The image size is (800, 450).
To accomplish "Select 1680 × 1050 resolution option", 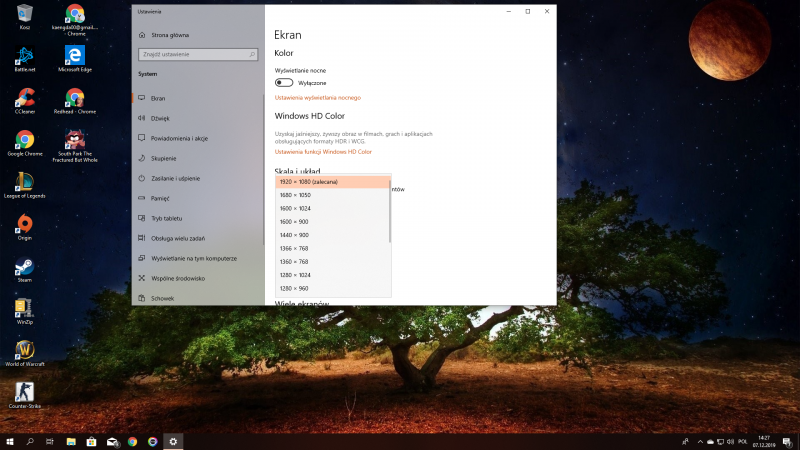I will point(298,195).
